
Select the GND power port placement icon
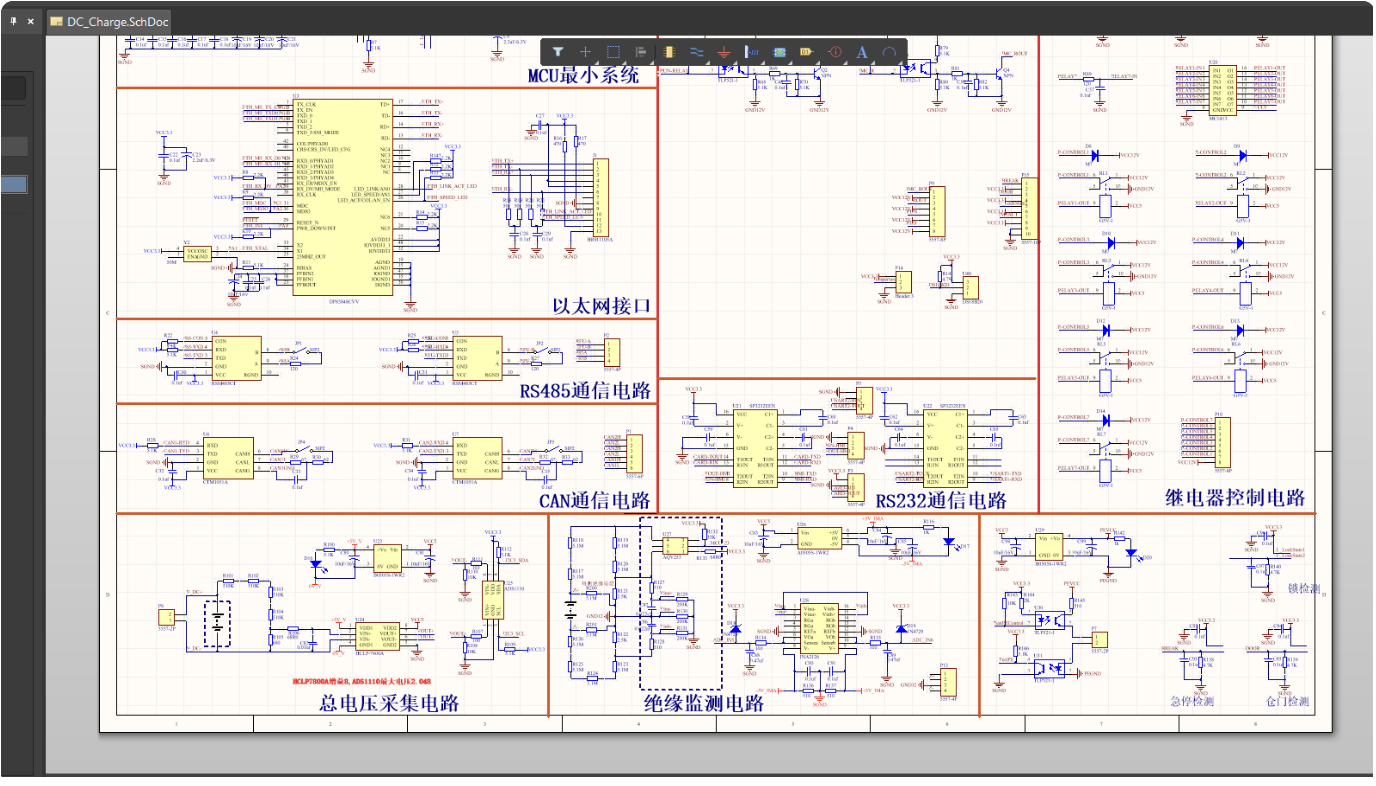(x=723, y=52)
